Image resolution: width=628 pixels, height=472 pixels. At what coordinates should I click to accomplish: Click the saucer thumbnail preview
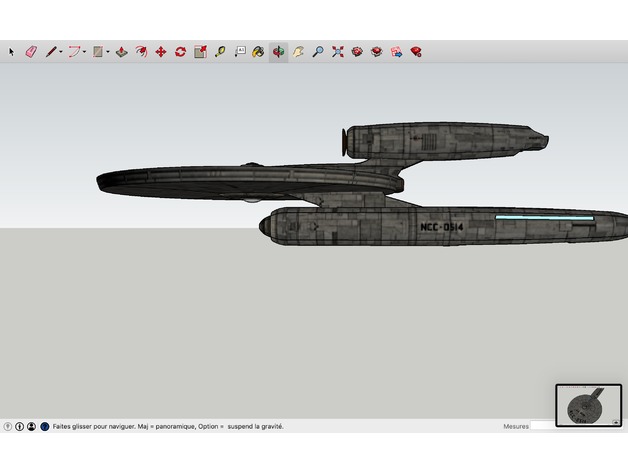tap(589, 405)
